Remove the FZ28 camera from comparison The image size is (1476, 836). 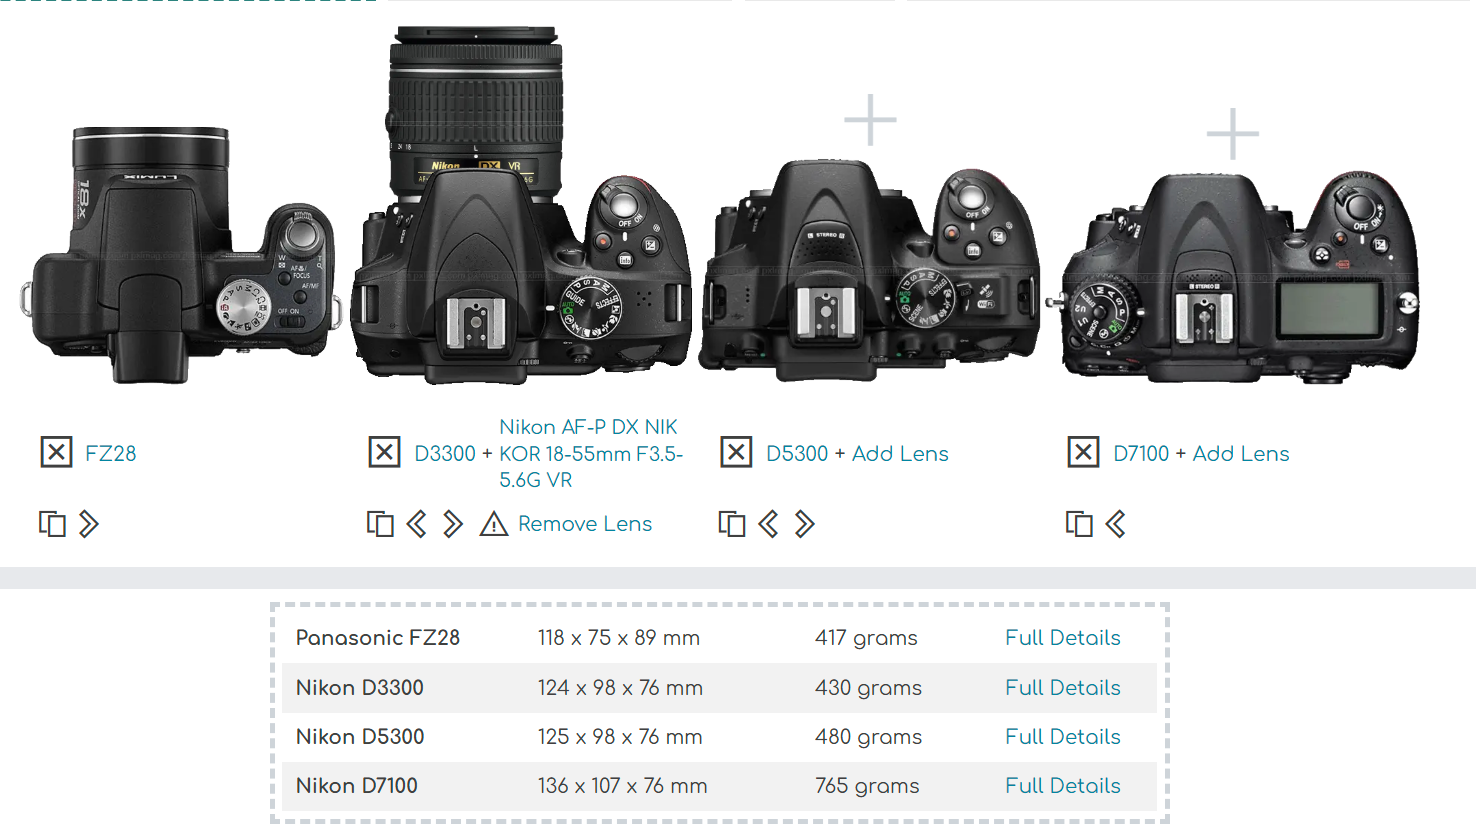pyautogui.click(x=56, y=452)
